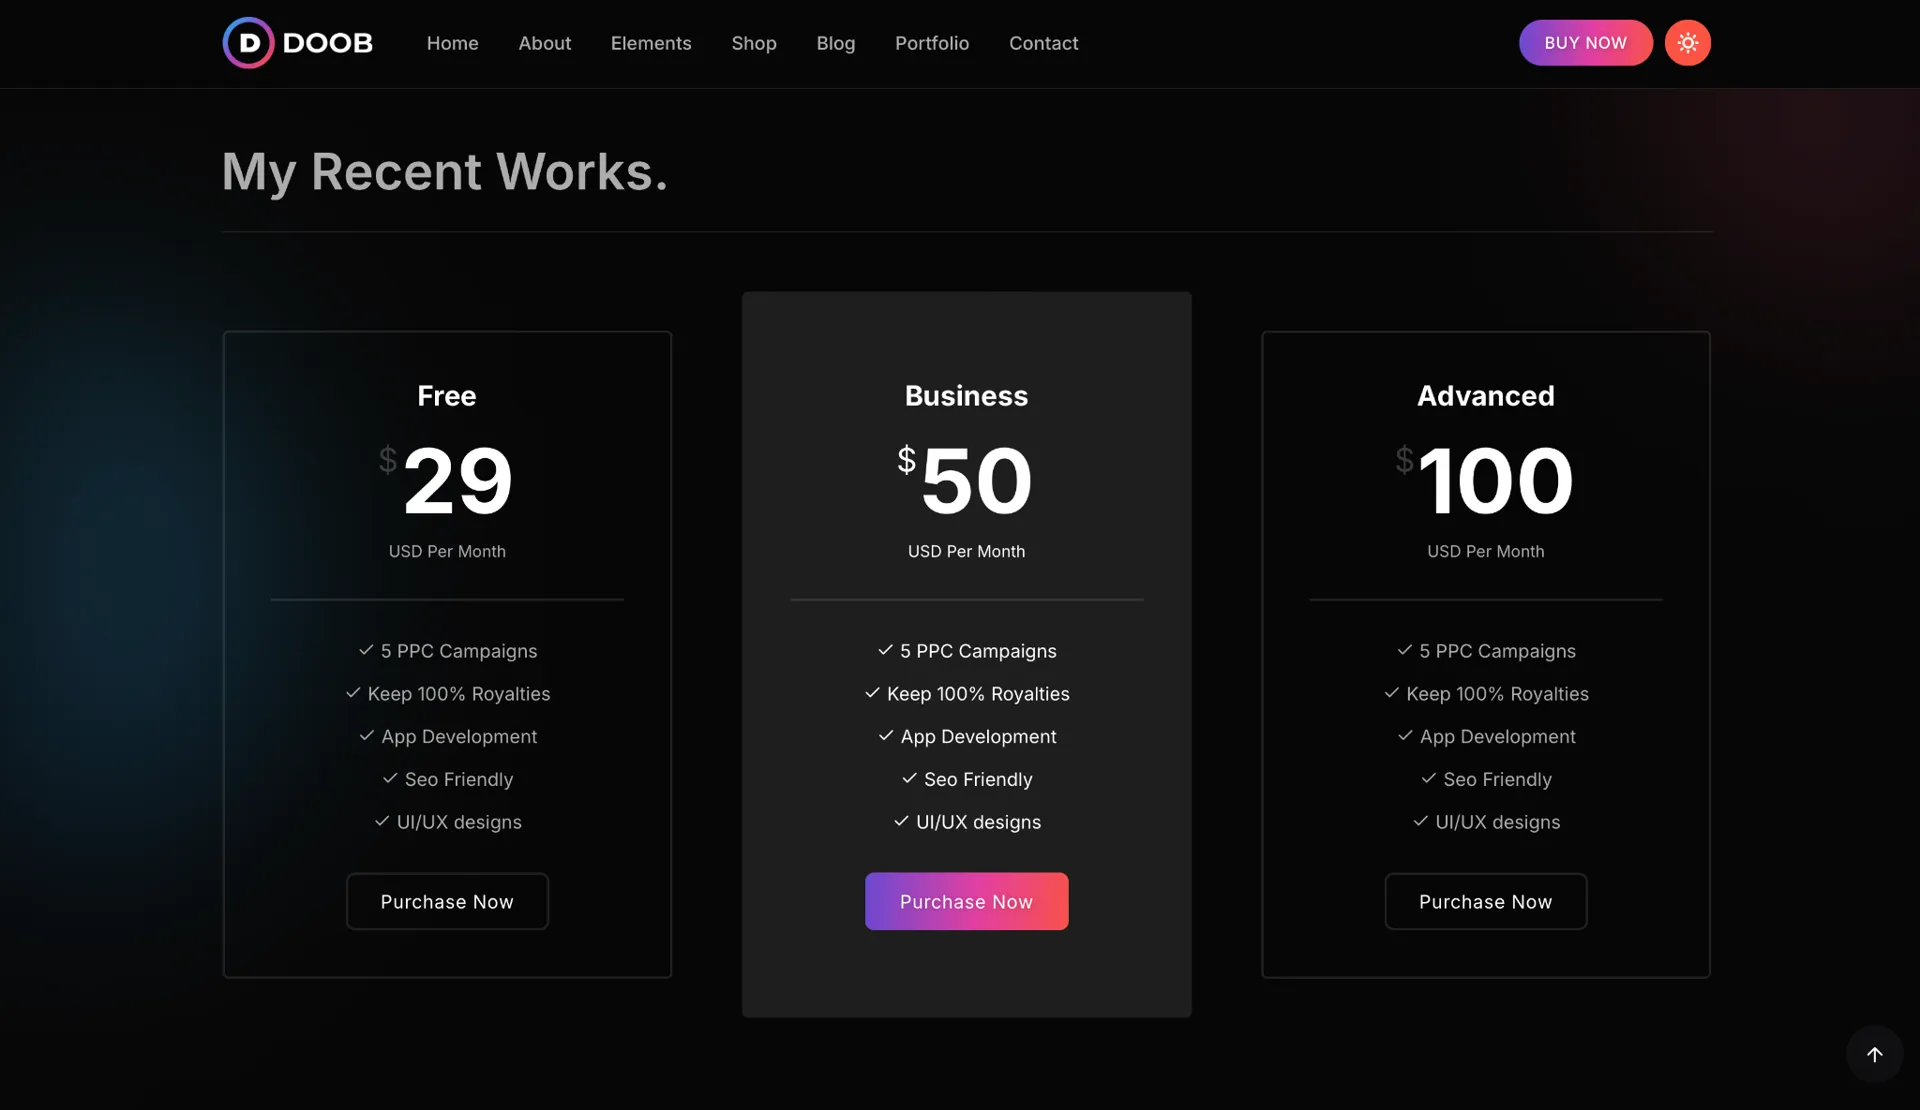Open the Home menu item
This screenshot has height=1110, width=1920.
452,43
